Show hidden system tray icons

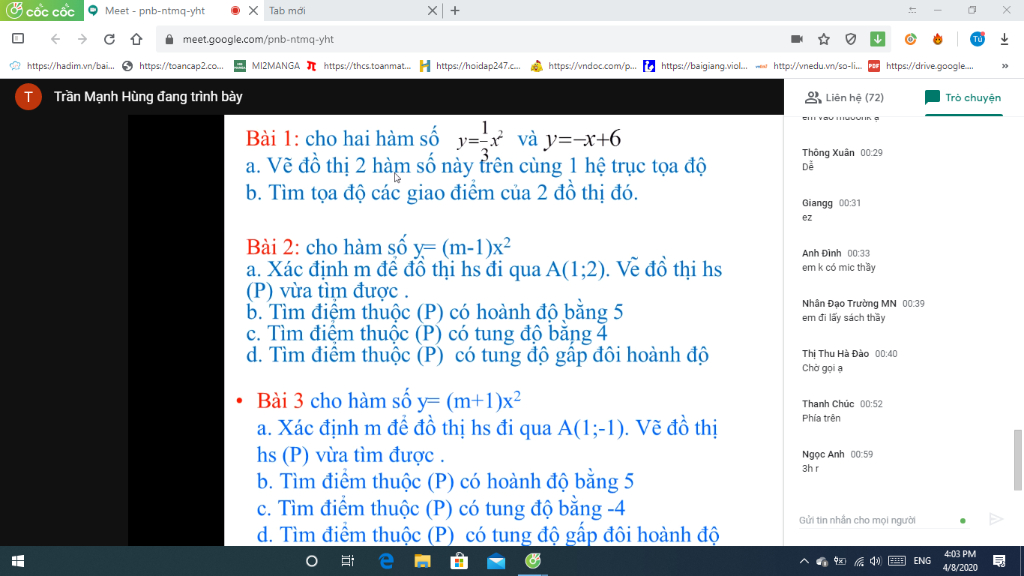point(804,561)
